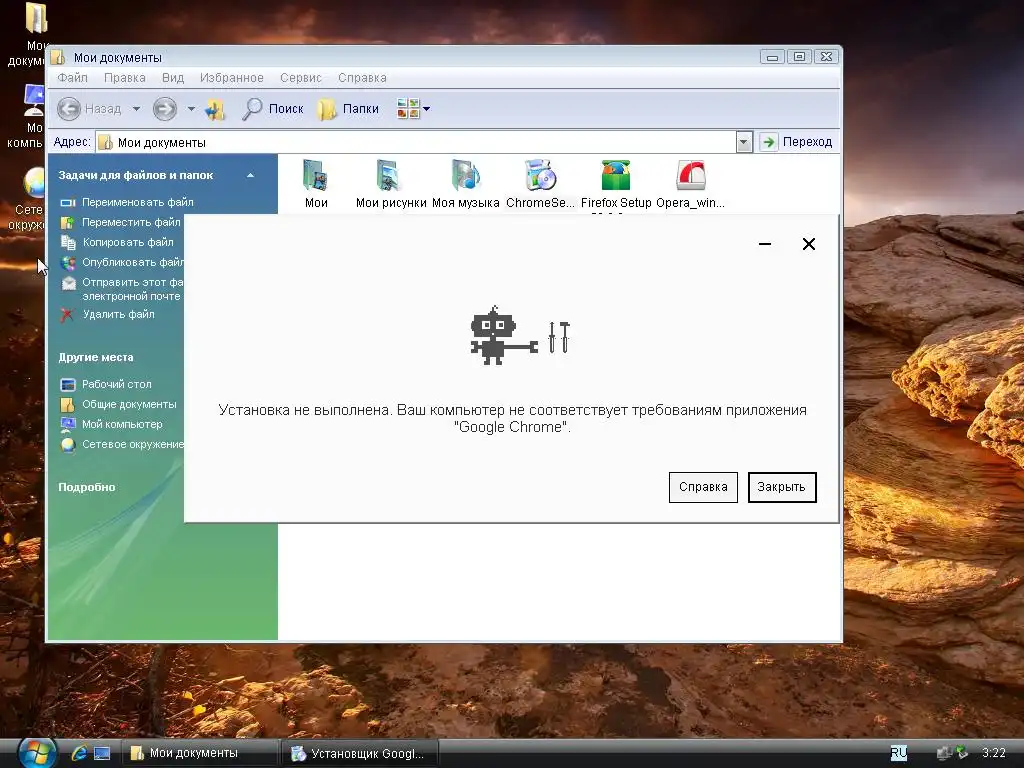1024x768 pixels.
Task: Select the ChromeSetup installer file icon
Action: [540, 176]
